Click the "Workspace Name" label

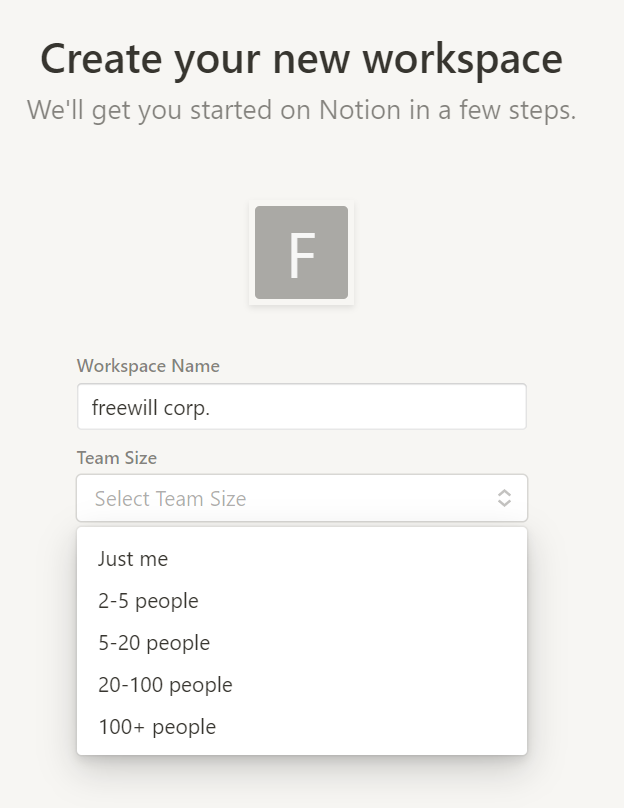click(148, 366)
